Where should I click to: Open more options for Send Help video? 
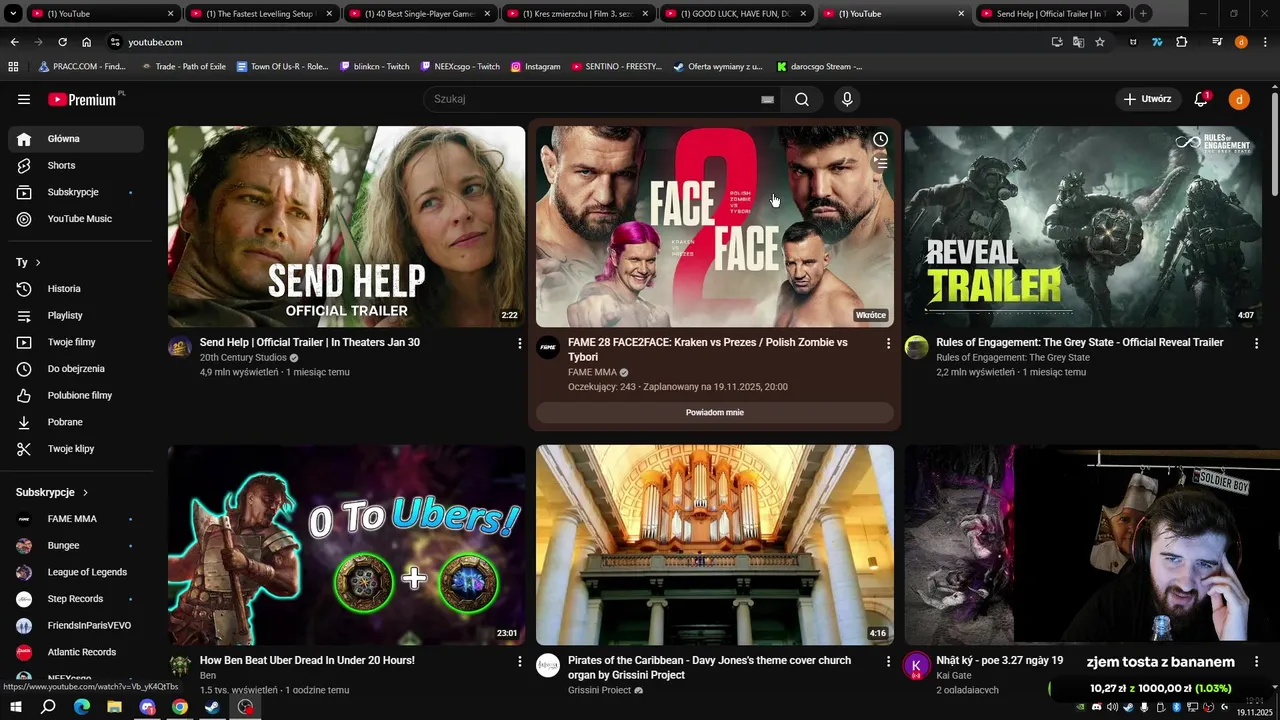[519, 343]
